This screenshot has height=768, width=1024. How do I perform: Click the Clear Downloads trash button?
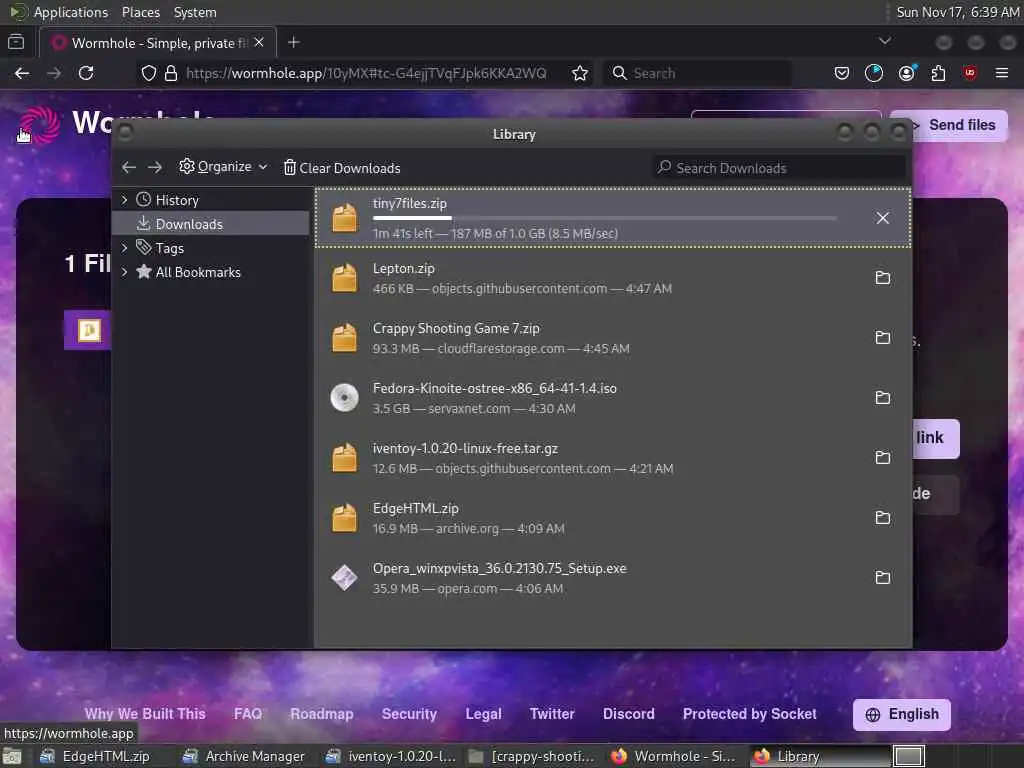coord(342,168)
